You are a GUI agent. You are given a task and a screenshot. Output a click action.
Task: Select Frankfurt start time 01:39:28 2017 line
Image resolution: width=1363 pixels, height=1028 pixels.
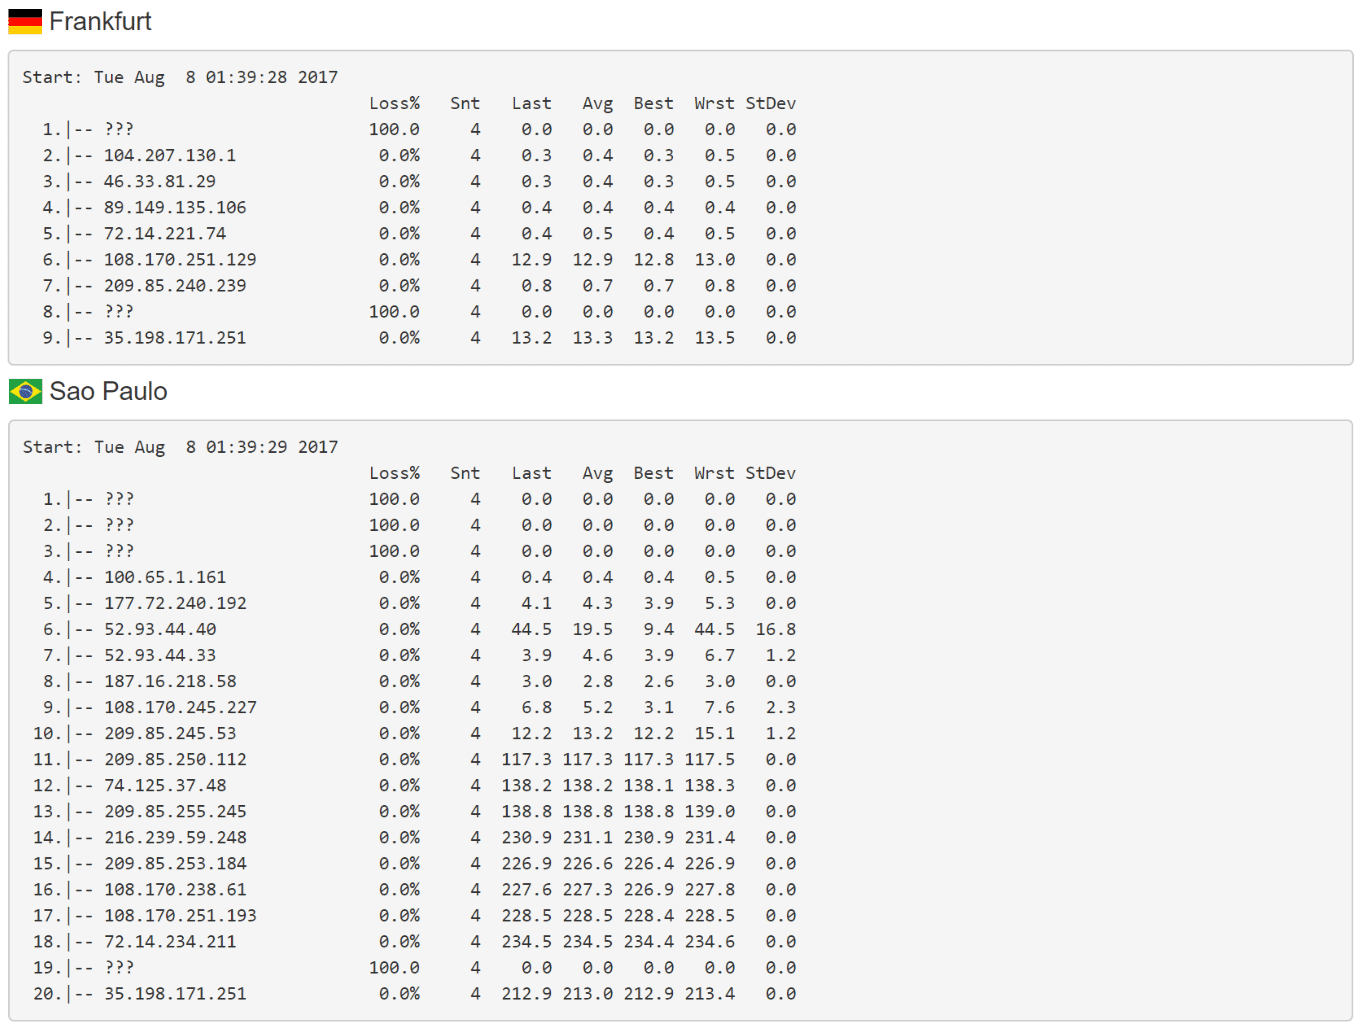pyautogui.click(x=180, y=77)
